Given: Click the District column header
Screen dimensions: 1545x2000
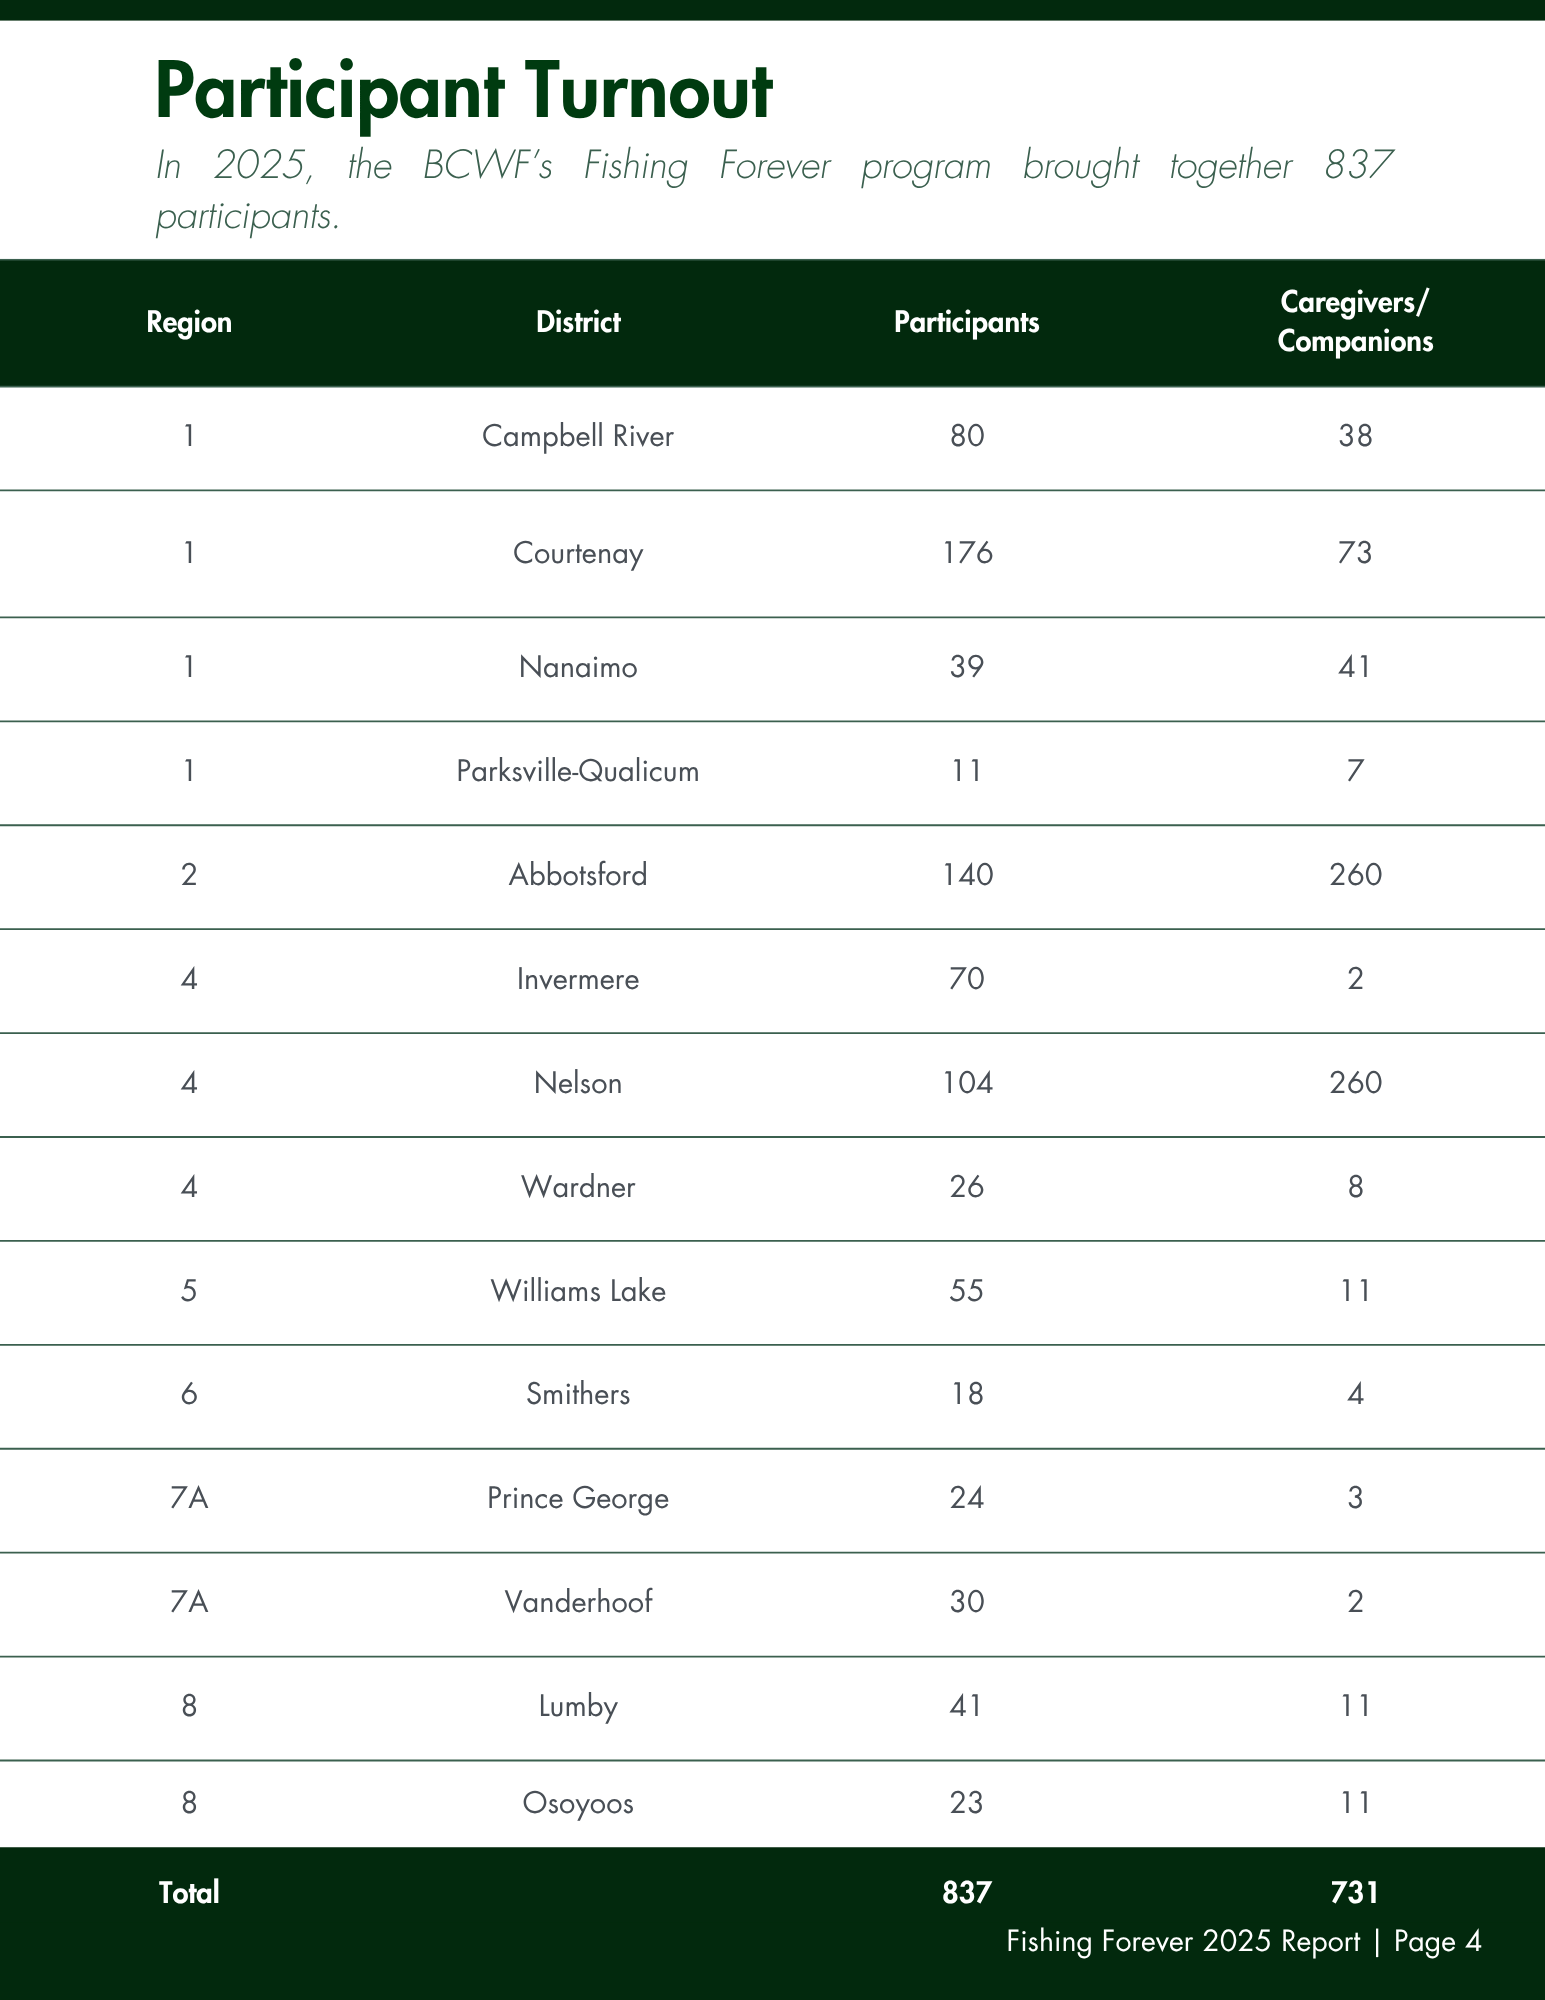Looking at the screenshot, I should (578, 322).
